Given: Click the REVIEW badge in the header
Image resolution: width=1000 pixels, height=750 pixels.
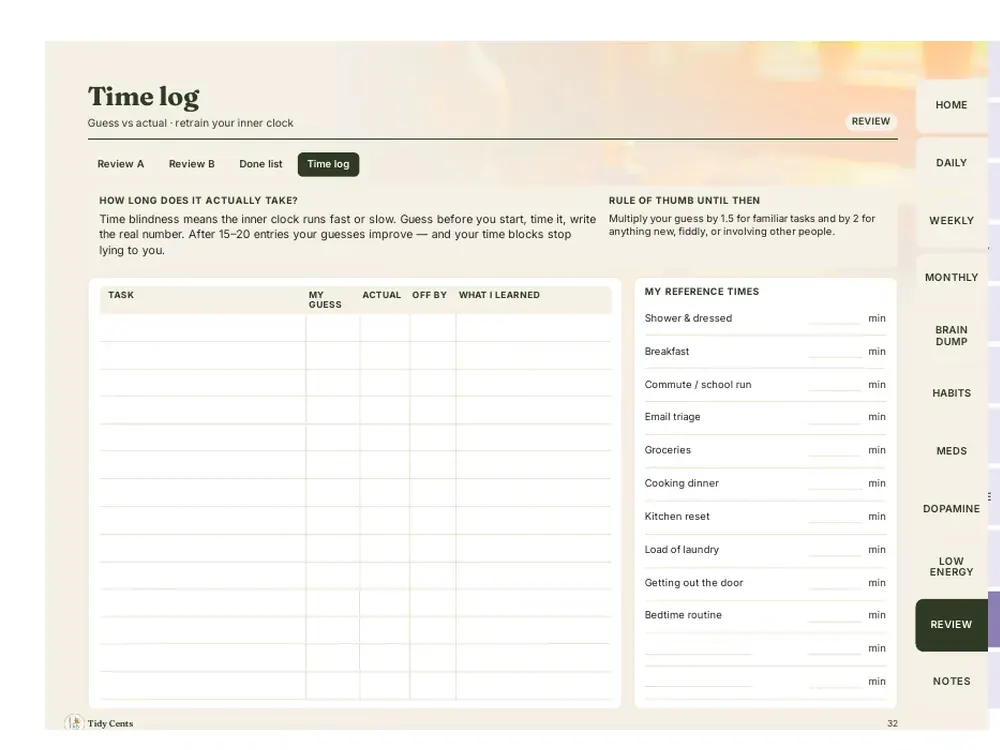Looking at the screenshot, I should [x=871, y=121].
